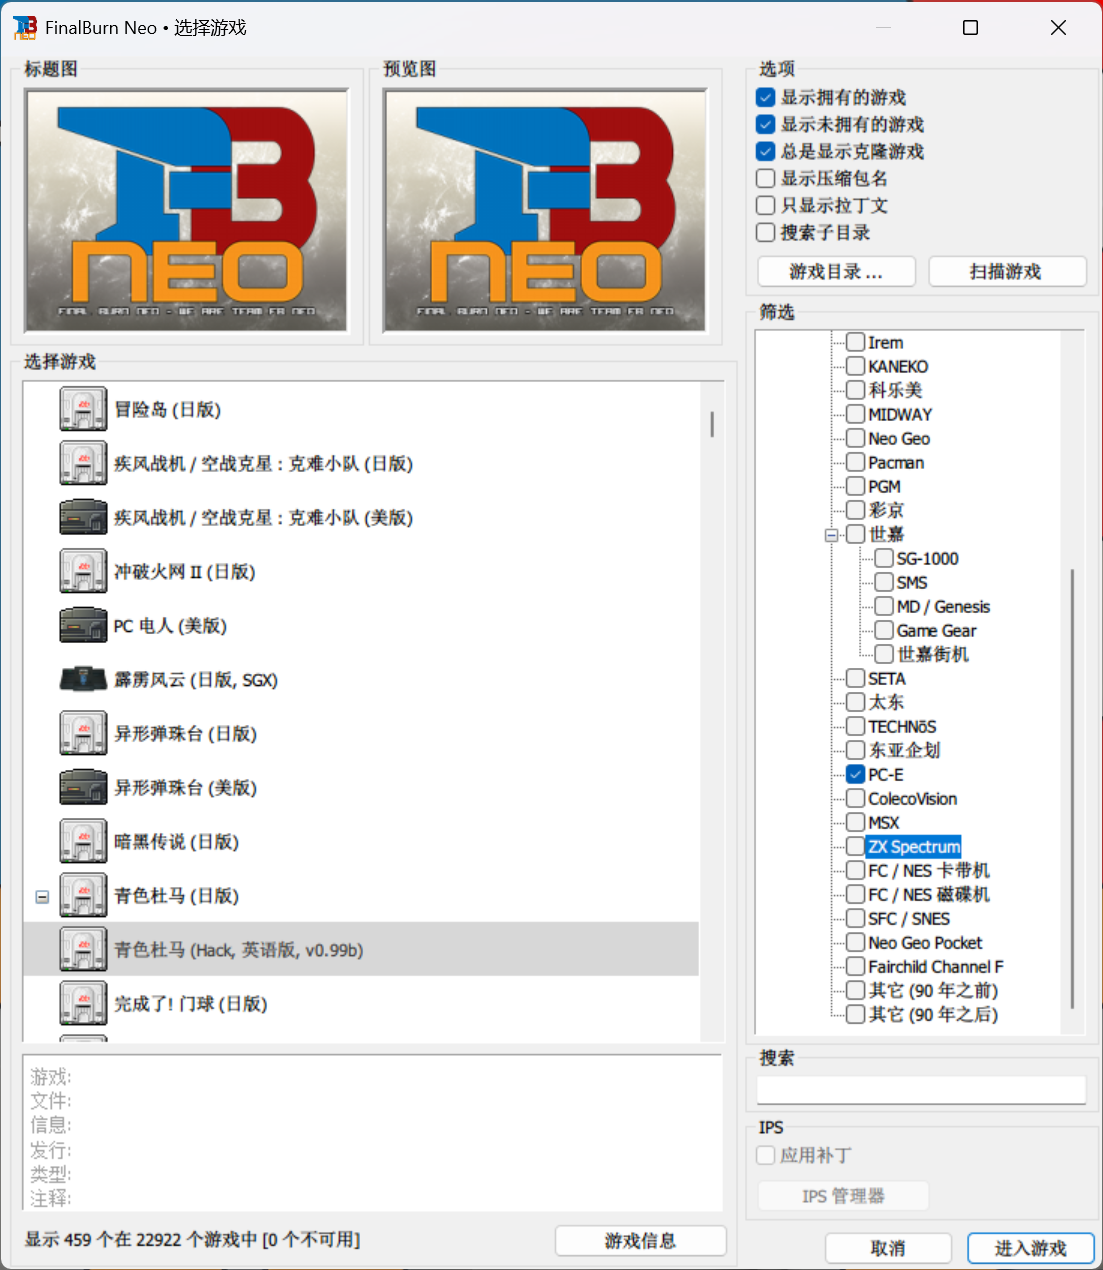Check the 世嘉街机 filter box

pyautogui.click(x=883, y=654)
